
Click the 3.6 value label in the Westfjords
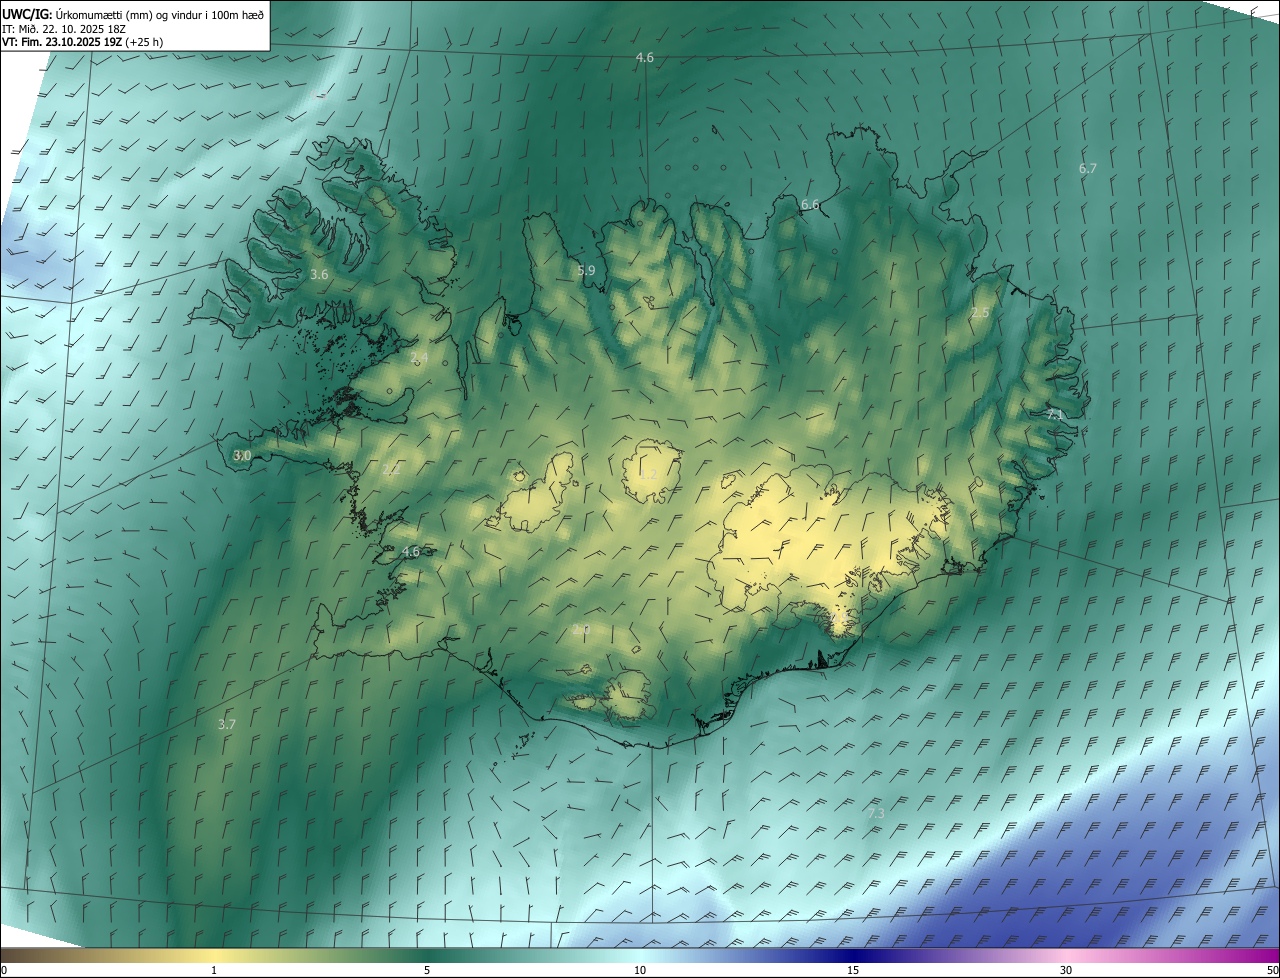pos(319,274)
